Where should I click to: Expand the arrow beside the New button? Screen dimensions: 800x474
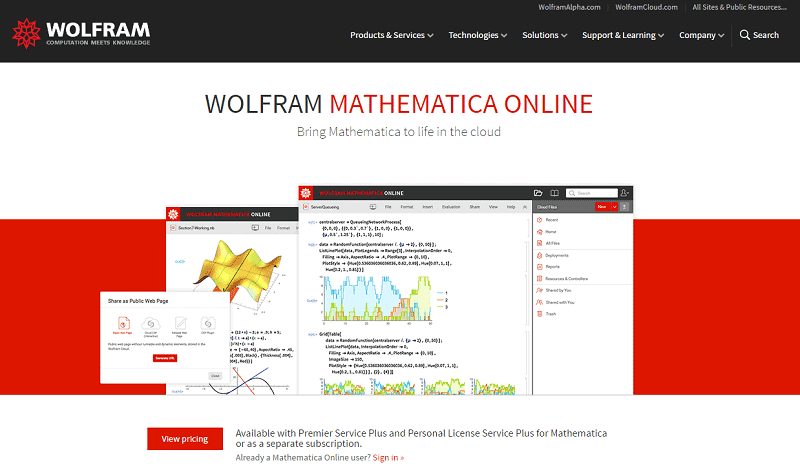pyautogui.click(x=614, y=207)
